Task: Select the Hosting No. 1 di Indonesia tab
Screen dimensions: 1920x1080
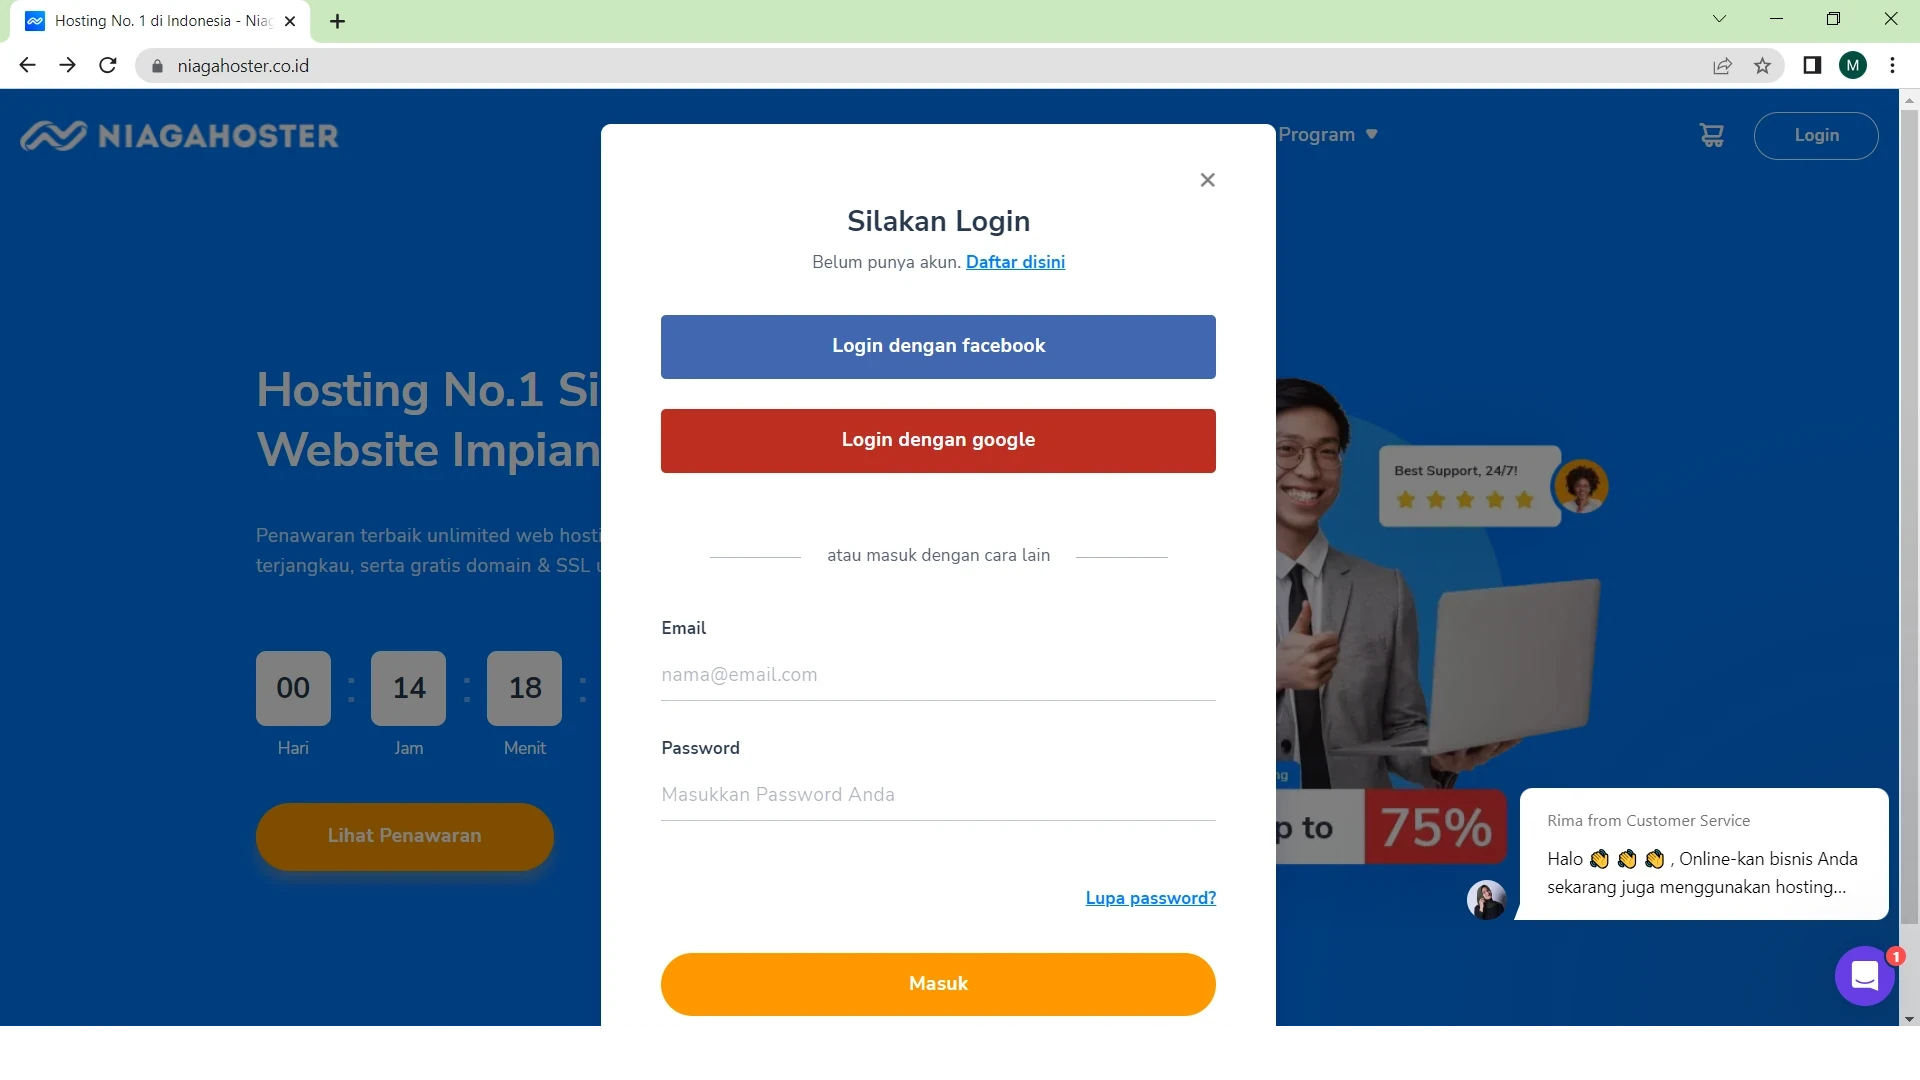Action: [160, 21]
